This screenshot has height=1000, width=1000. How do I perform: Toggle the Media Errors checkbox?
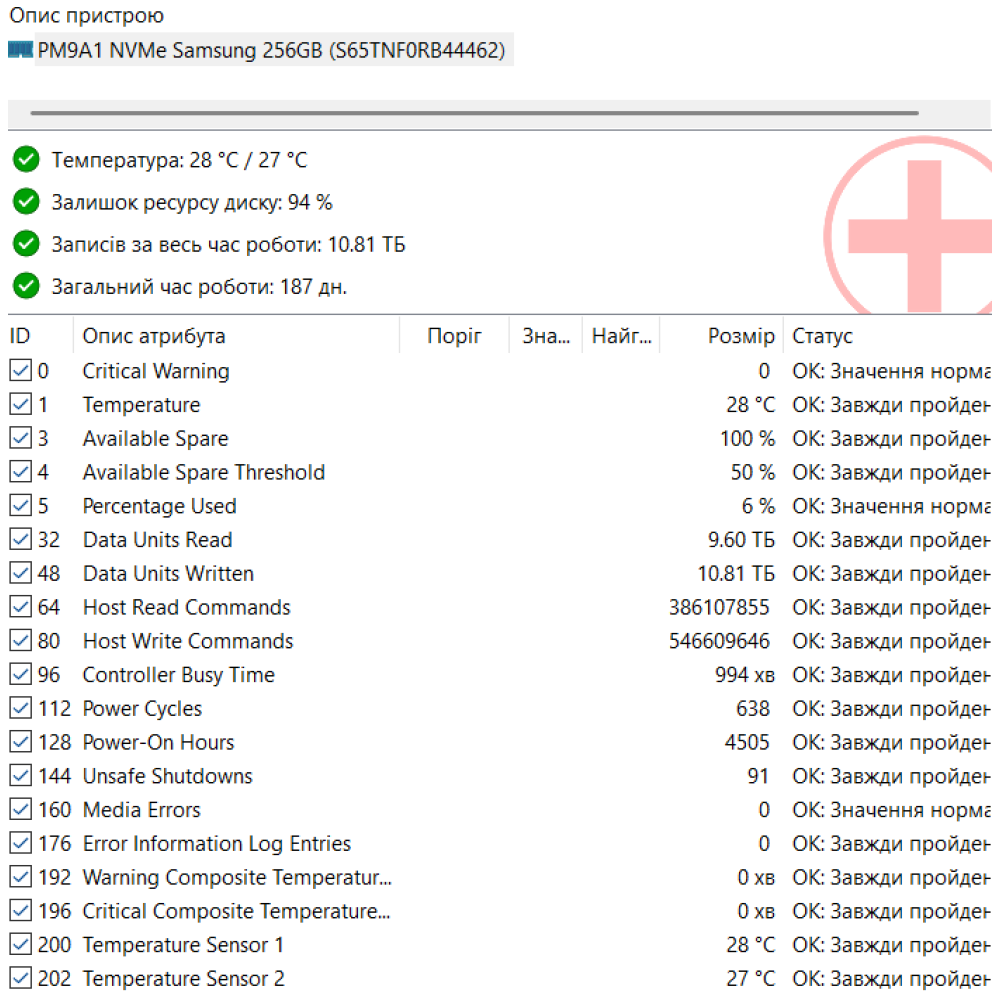20,811
